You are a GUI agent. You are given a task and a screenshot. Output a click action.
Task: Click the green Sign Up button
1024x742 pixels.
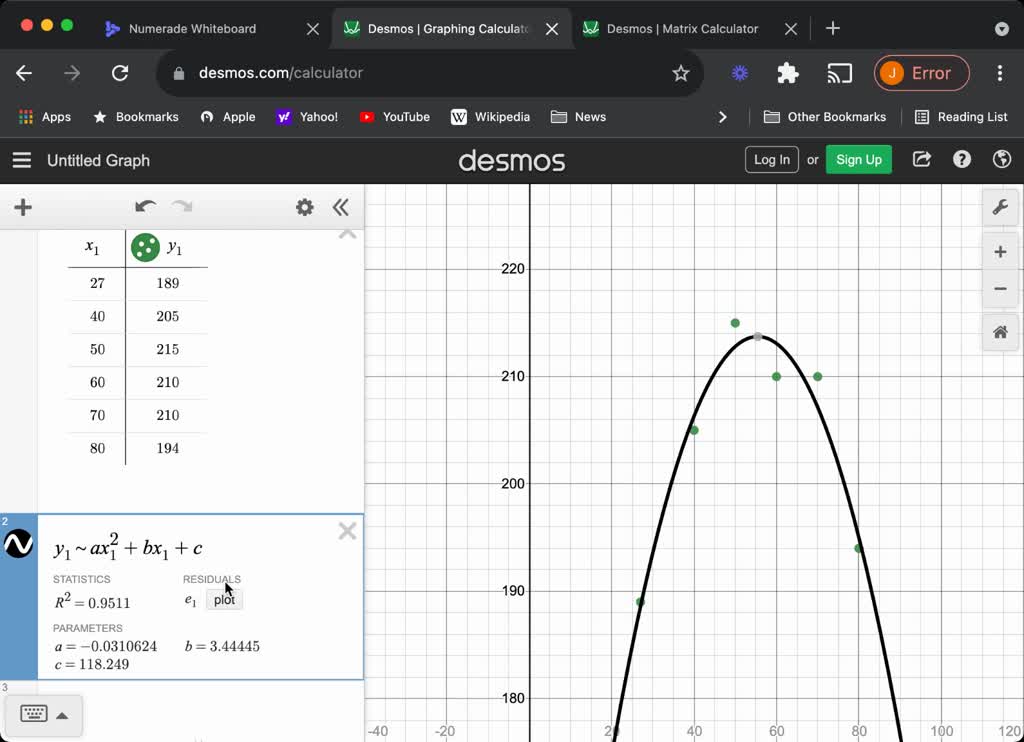tap(858, 160)
